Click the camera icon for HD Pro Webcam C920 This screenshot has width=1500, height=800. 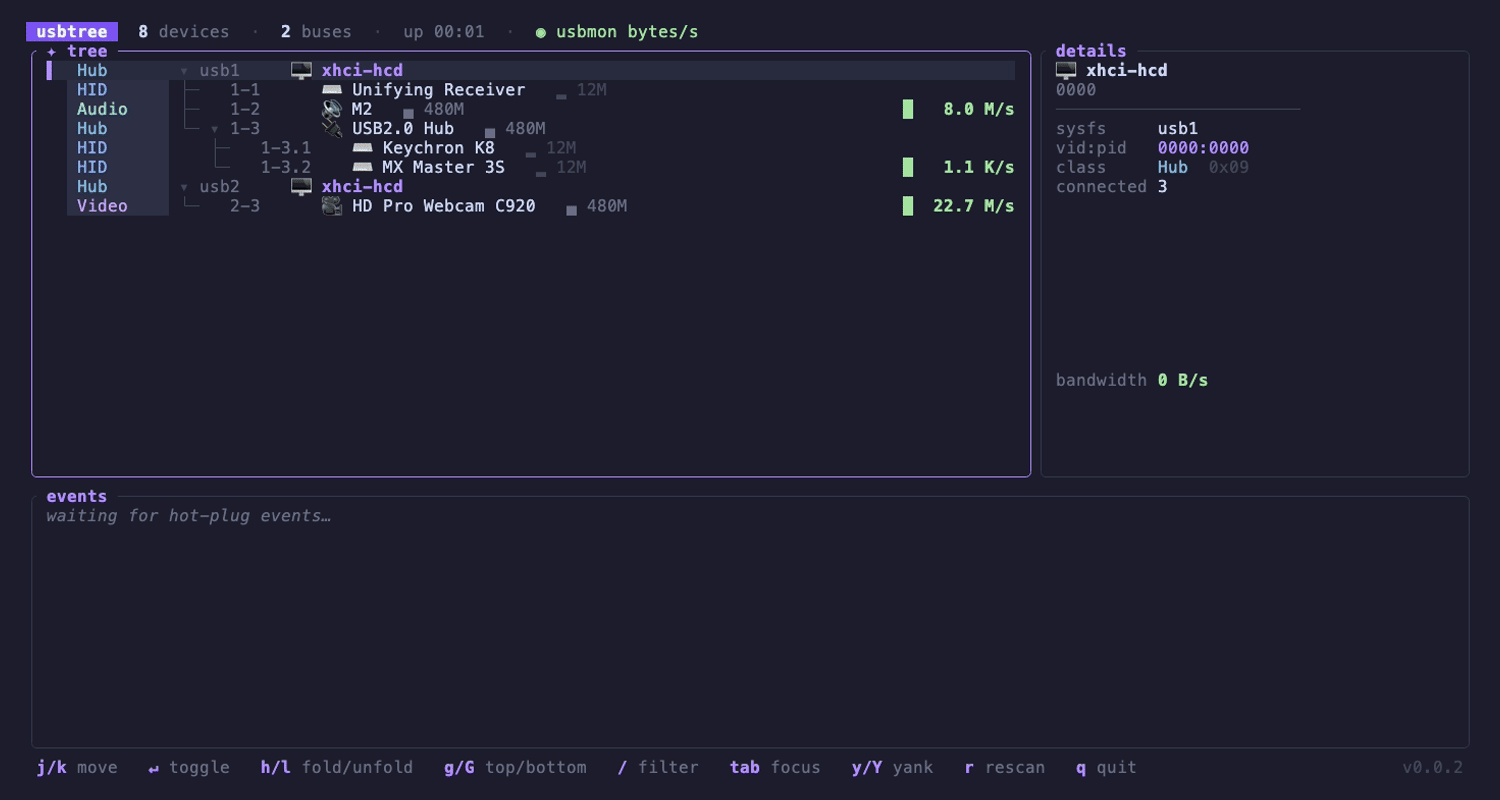click(x=332, y=206)
